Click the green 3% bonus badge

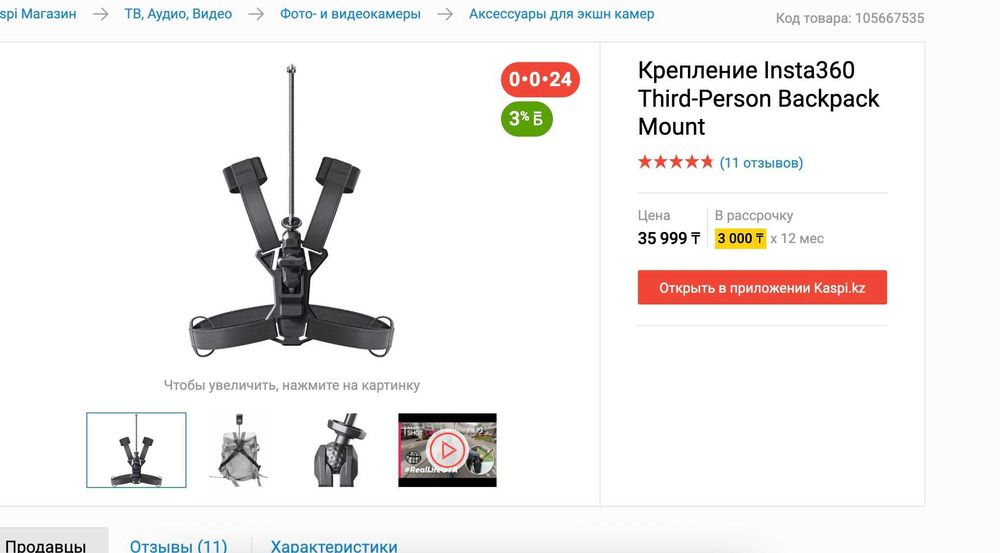pos(526,119)
